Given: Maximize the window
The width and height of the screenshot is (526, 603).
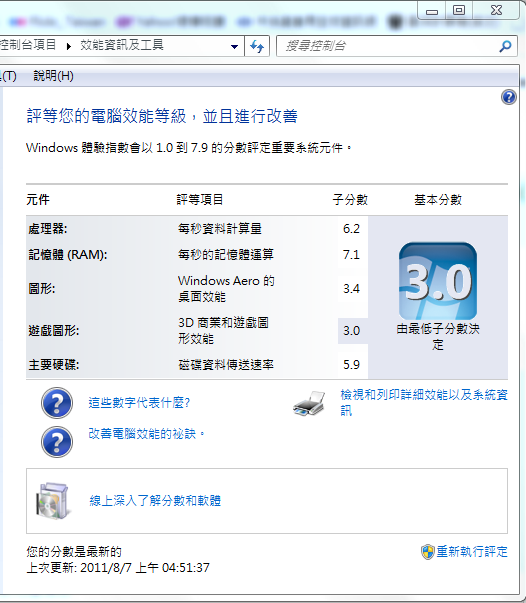Looking at the screenshot, I should click(459, 10).
